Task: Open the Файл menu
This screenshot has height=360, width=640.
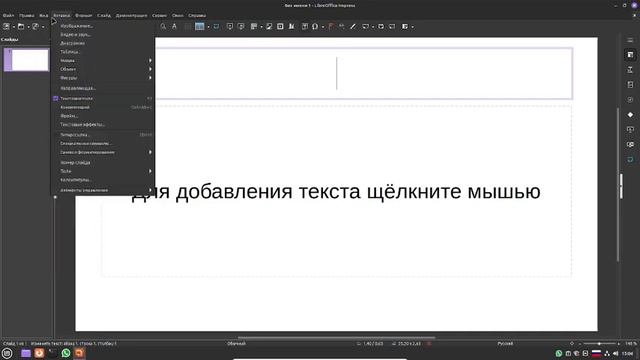Action: point(8,16)
